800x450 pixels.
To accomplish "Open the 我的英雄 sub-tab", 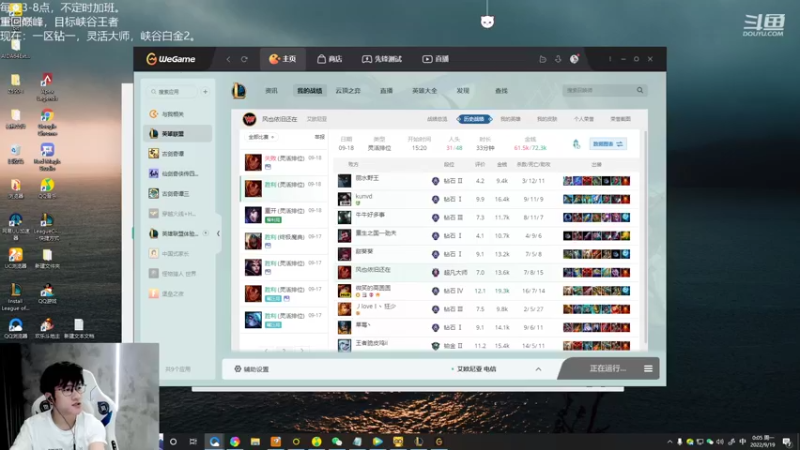I will click(510, 119).
